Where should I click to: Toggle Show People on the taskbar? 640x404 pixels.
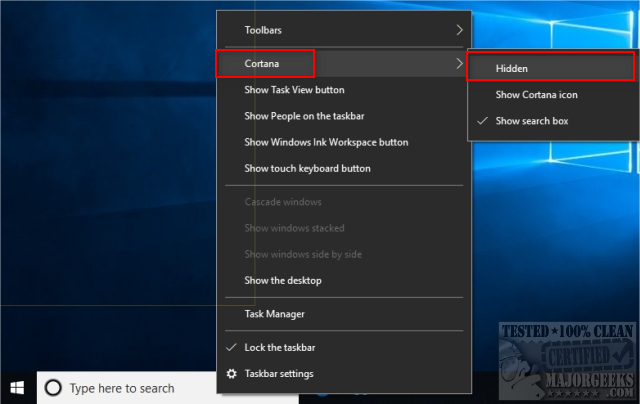point(344,116)
